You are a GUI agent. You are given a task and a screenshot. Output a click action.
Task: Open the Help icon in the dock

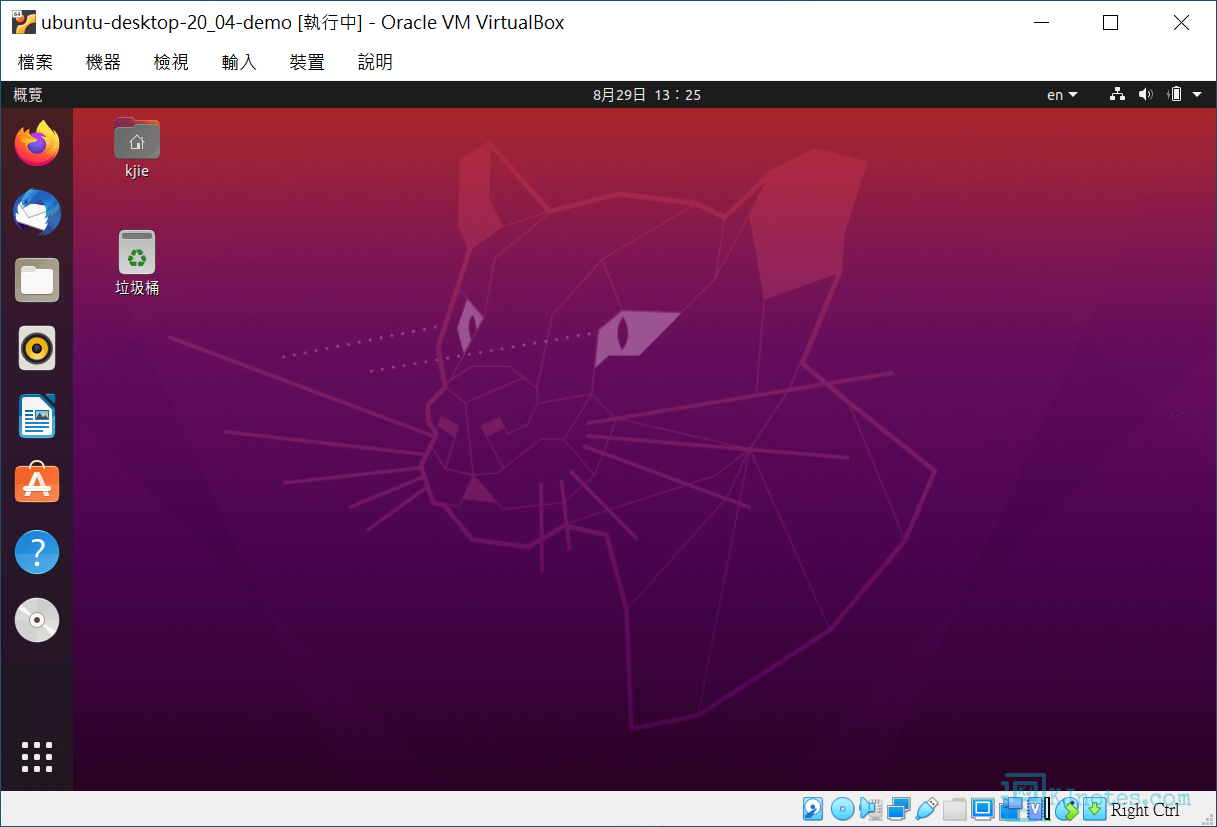[37, 552]
